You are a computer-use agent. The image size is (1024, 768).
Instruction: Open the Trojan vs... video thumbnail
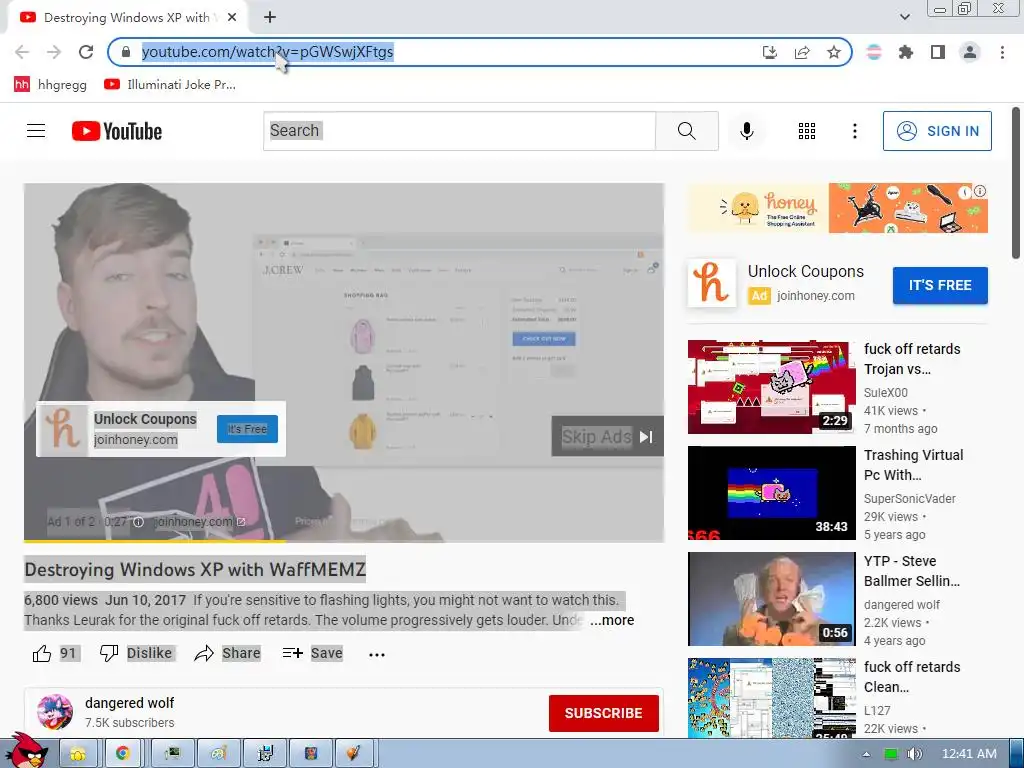(771, 387)
